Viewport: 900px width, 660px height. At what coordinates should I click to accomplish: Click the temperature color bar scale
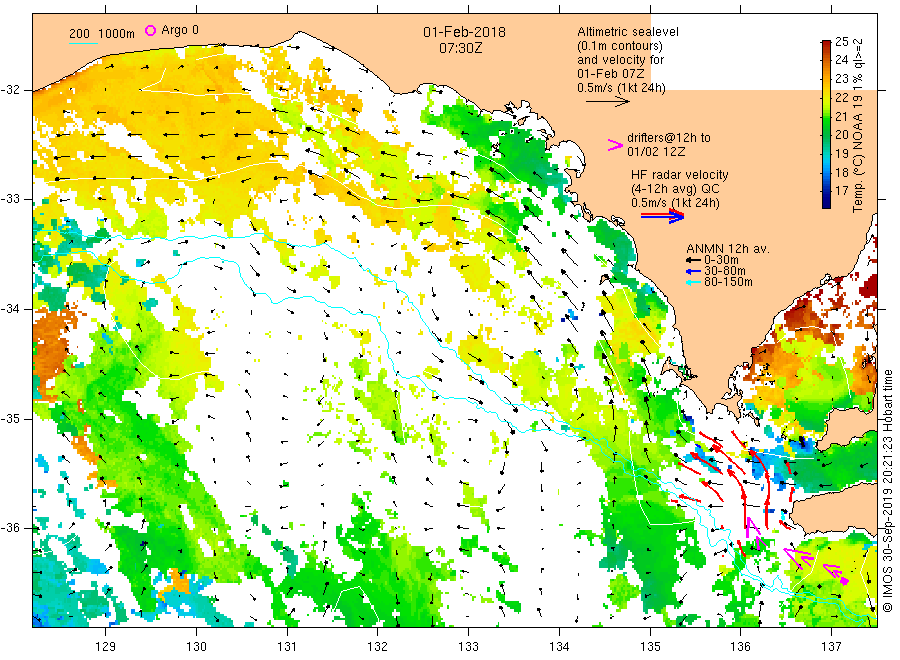(826, 124)
